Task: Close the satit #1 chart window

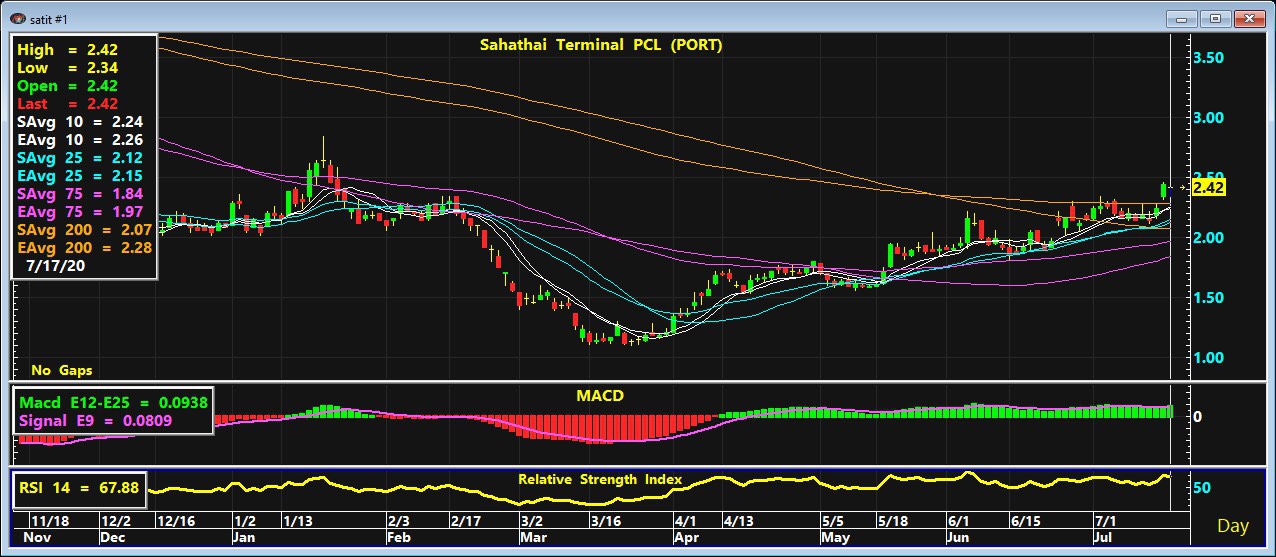Action: [x=1249, y=18]
